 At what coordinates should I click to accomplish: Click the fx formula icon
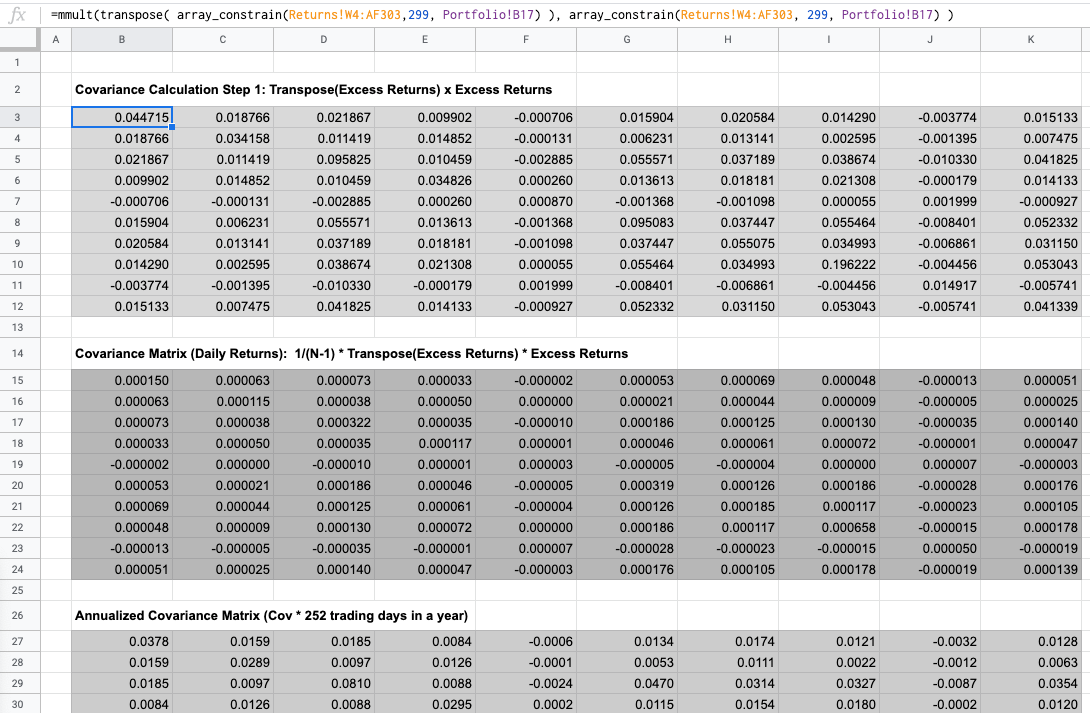[17, 15]
